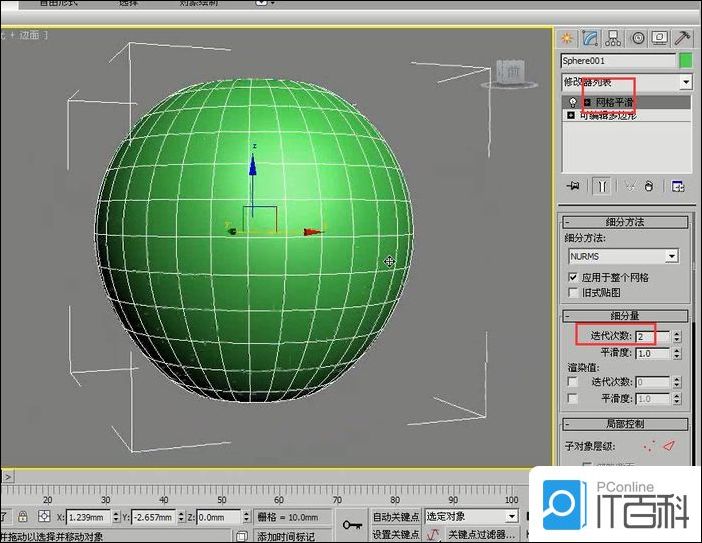Open the Display panel tab
The height and width of the screenshot is (543, 702).
(660, 38)
